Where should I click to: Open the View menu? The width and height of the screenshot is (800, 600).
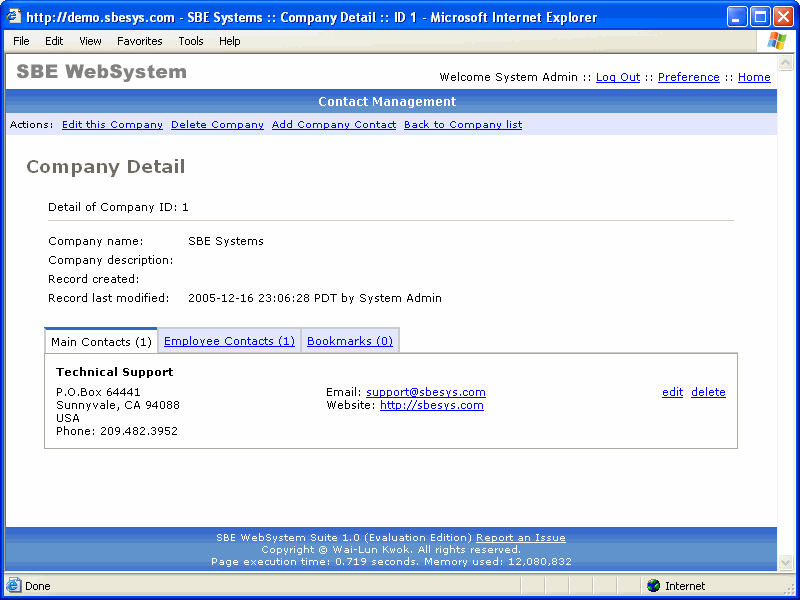pyautogui.click(x=90, y=41)
